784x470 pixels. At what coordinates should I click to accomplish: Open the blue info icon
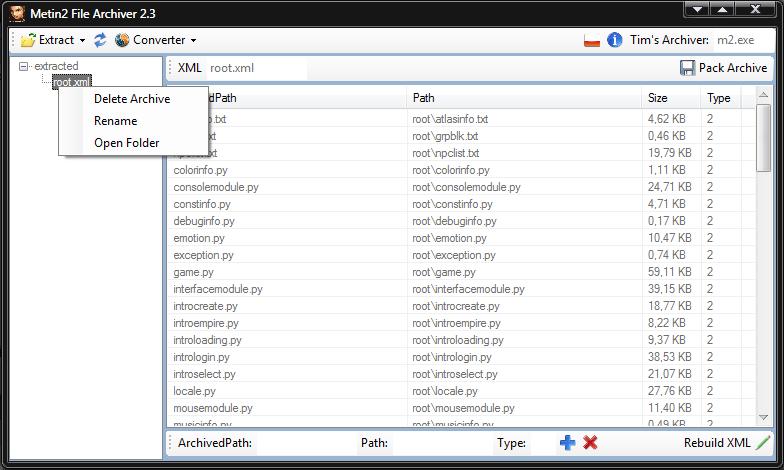[614, 40]
